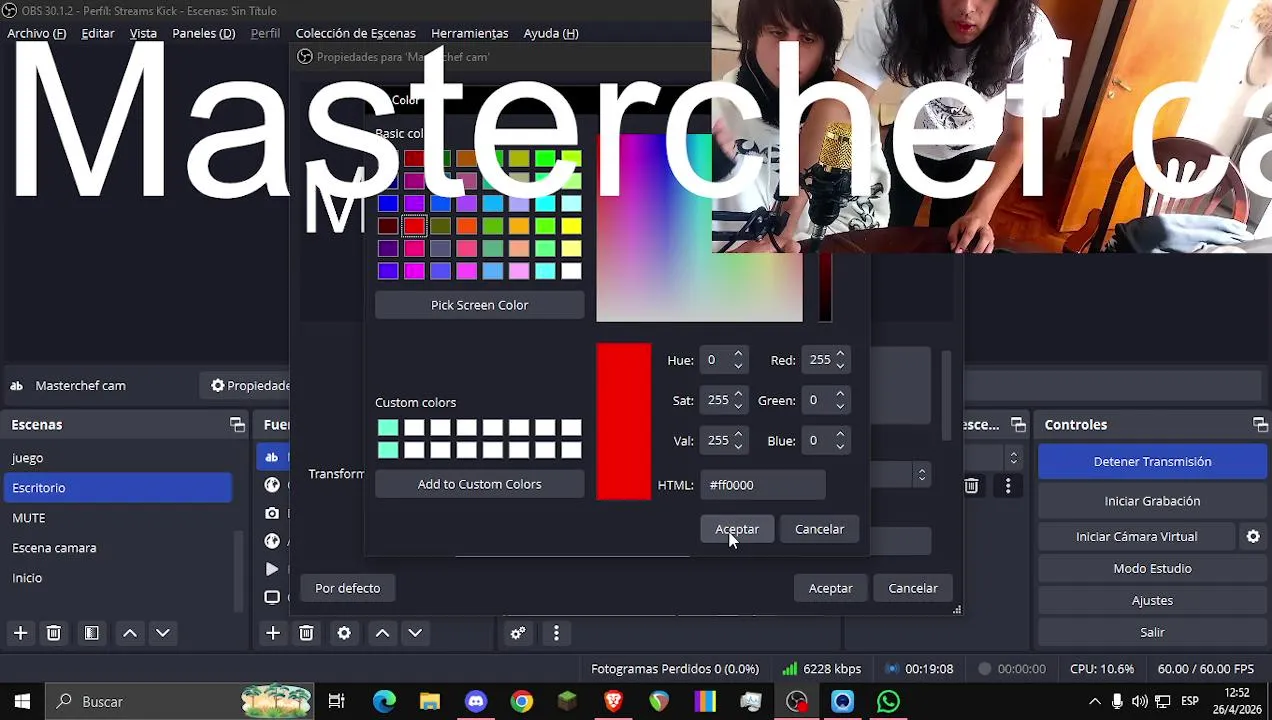The image size is (1272, 720).
Task: Open Ajustes from Controles panel
Action: click(x=1152, y=600)
